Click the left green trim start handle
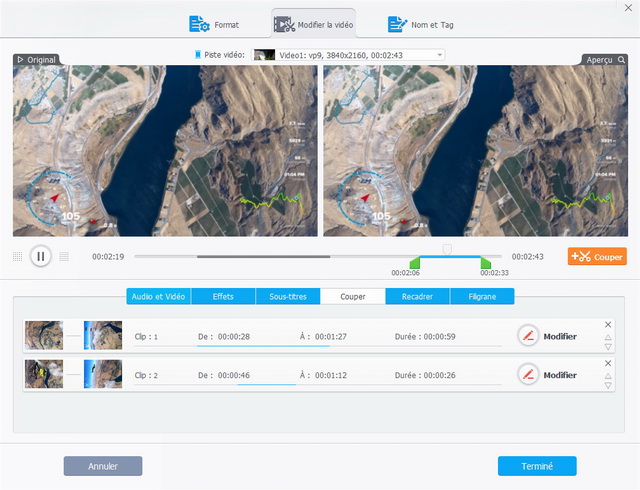This screenshot has width=640, height=490. tap(415, 264)
